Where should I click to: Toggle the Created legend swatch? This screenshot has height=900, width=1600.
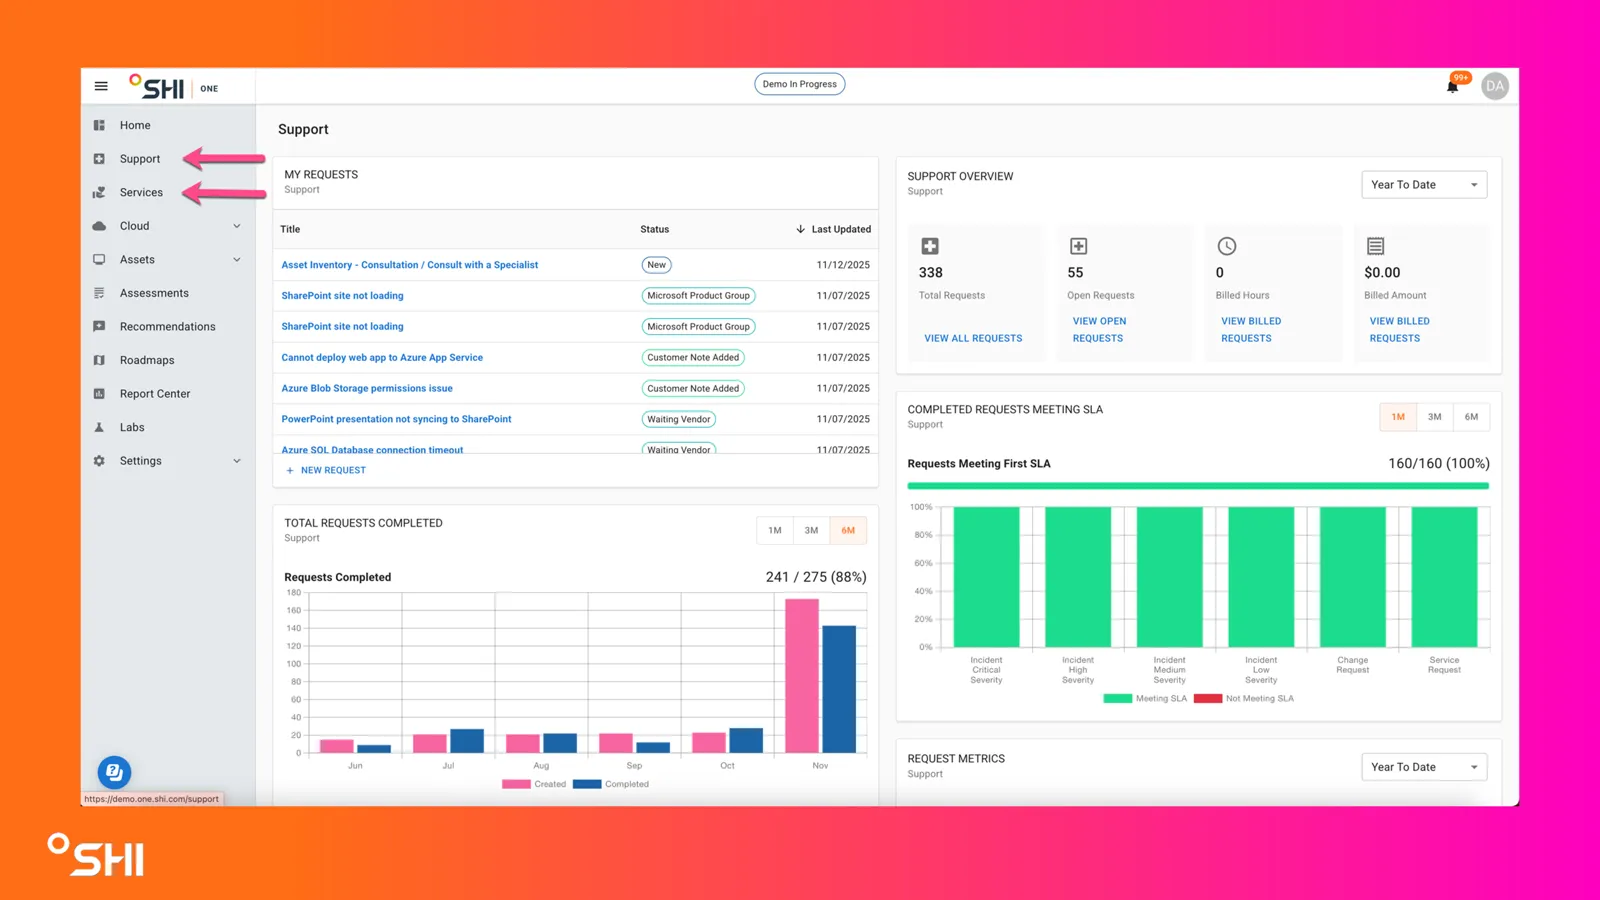pos(516,784)
